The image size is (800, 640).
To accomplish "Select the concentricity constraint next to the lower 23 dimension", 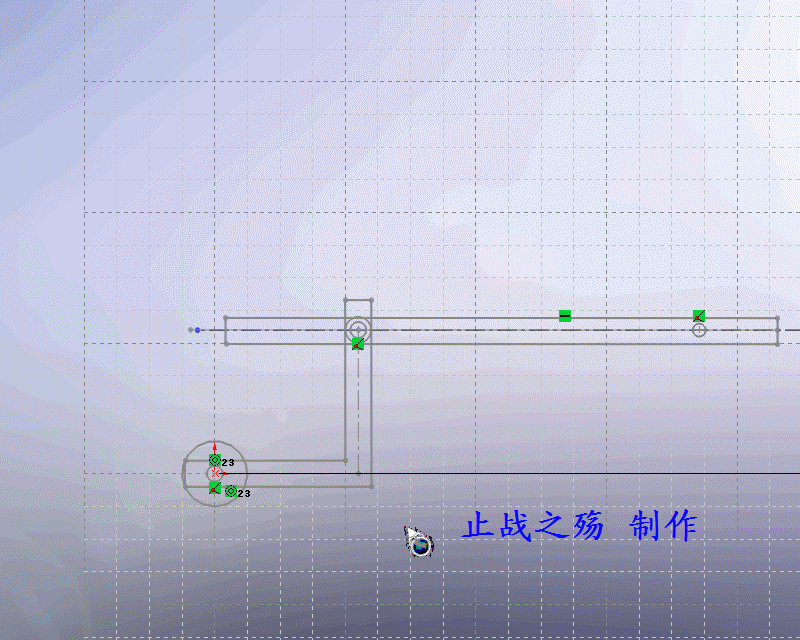I will click(231, 490).
